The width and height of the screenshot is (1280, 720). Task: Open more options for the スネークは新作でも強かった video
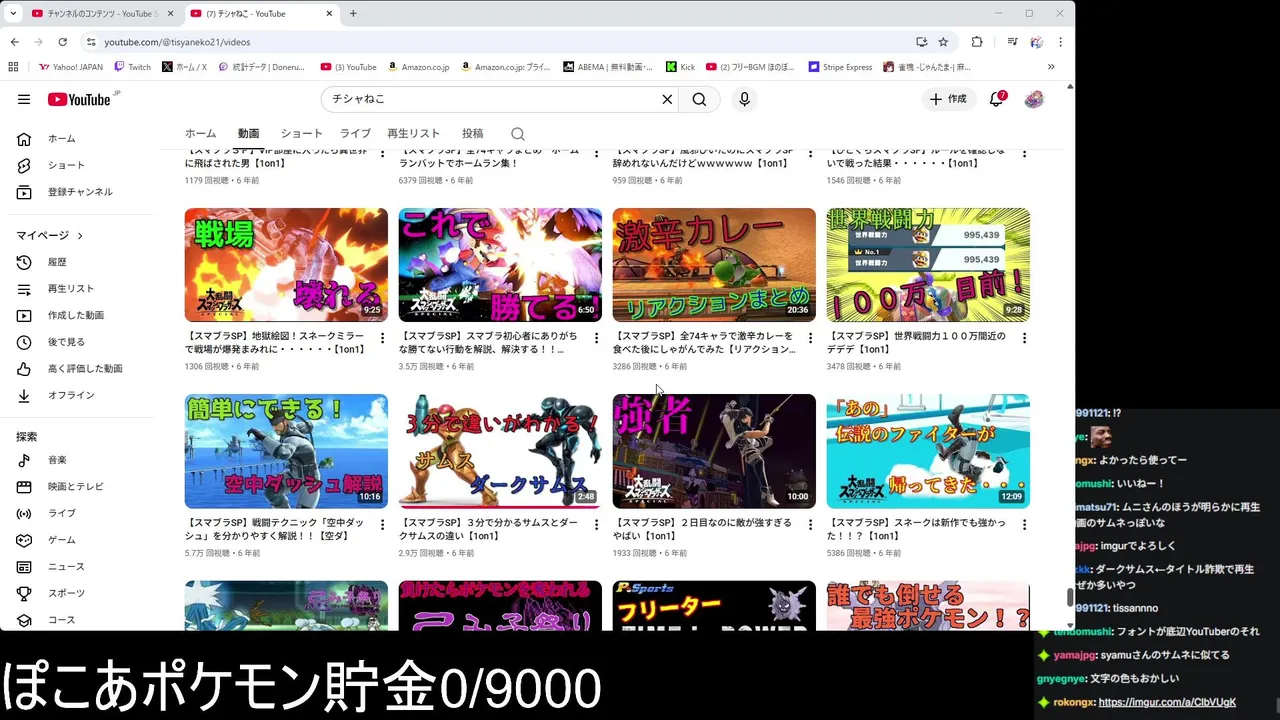[x=1024, y=524]
